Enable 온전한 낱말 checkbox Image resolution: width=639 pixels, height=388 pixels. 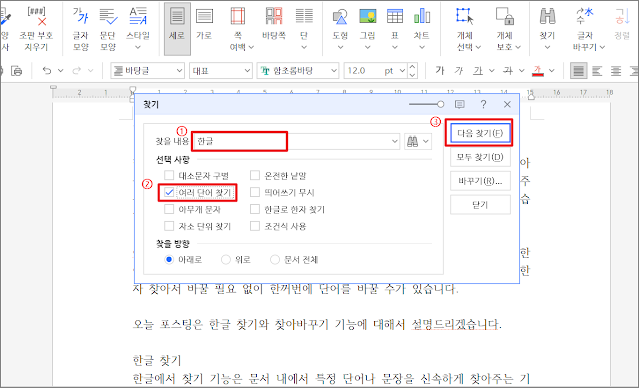click(255, 176)
